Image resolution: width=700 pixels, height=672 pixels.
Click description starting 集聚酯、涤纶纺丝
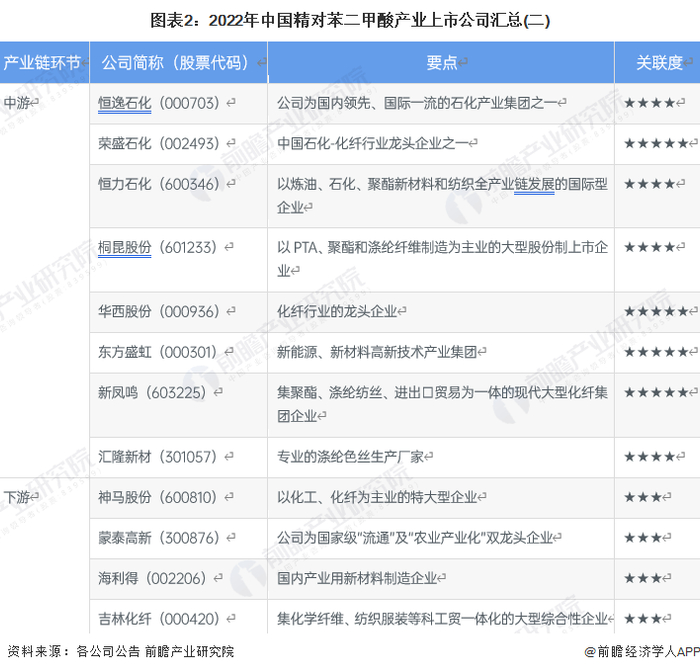click(x=442, y=404)
